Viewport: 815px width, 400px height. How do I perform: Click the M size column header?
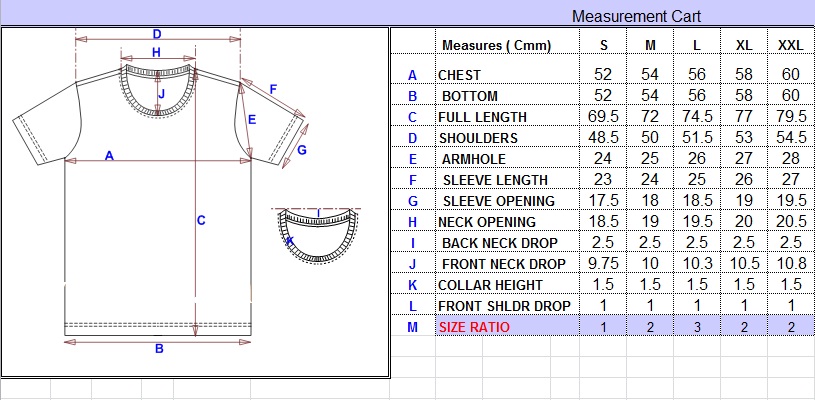(650, 46)
